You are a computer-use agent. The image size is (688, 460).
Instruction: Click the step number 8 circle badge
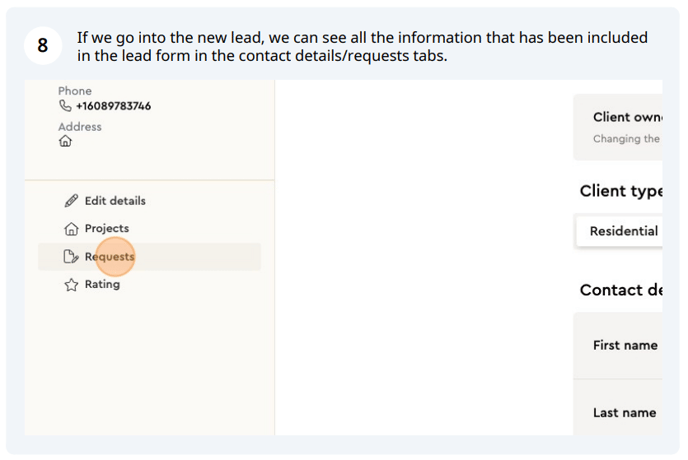[43, 45]
